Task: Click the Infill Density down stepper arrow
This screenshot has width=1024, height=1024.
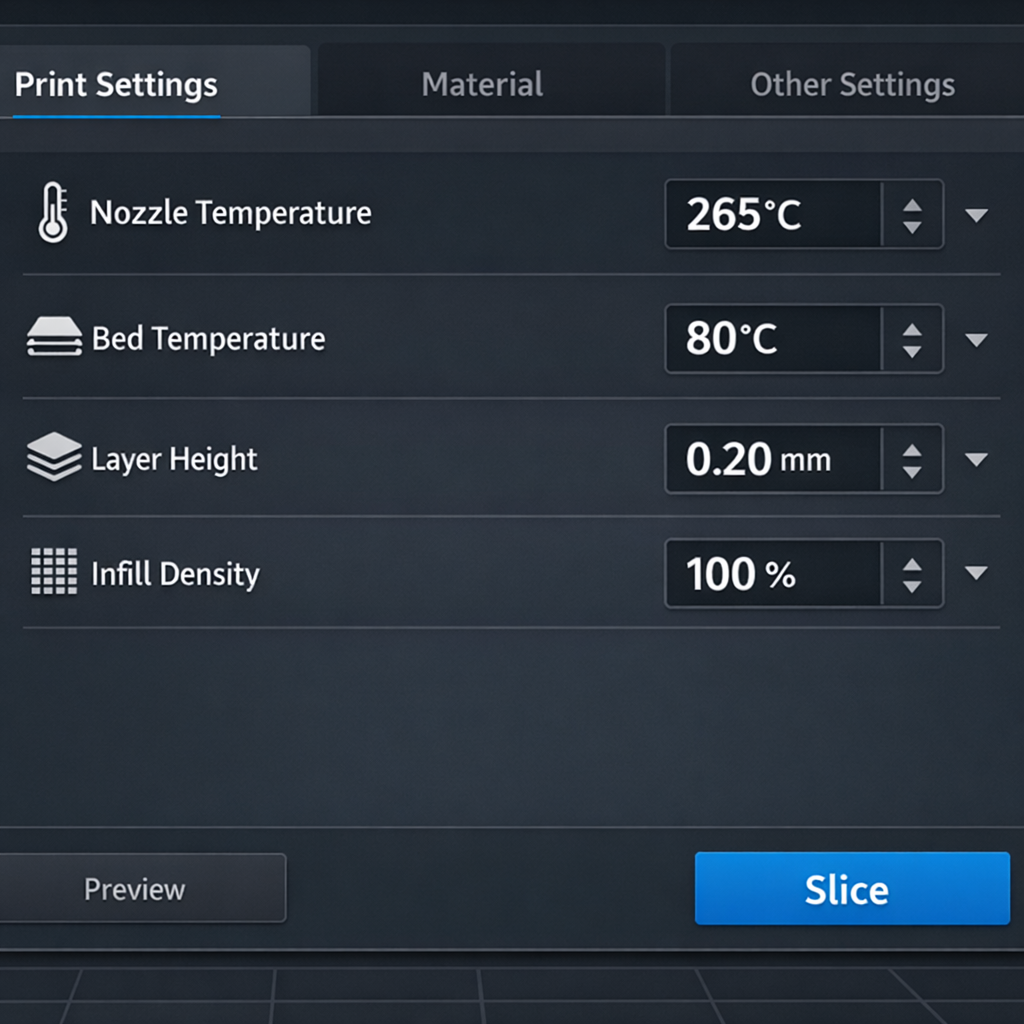Action: [x=912, y=585]
